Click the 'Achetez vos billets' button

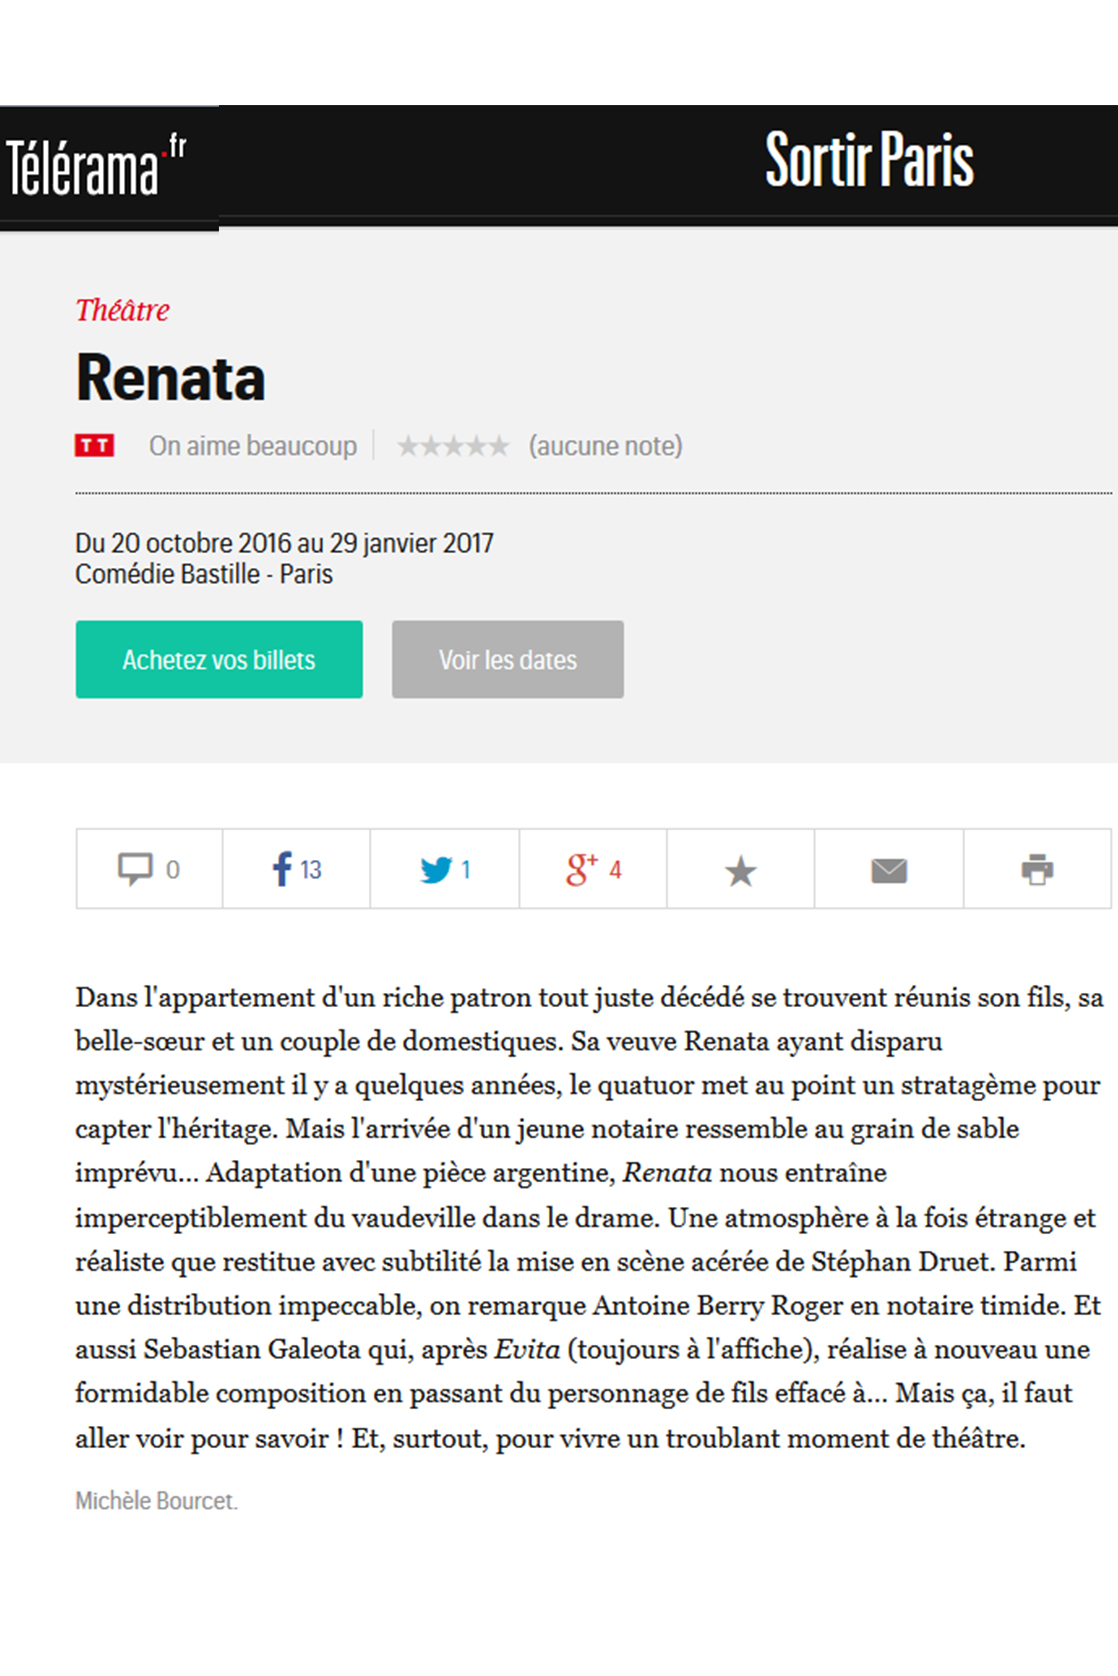coord(219,660)
